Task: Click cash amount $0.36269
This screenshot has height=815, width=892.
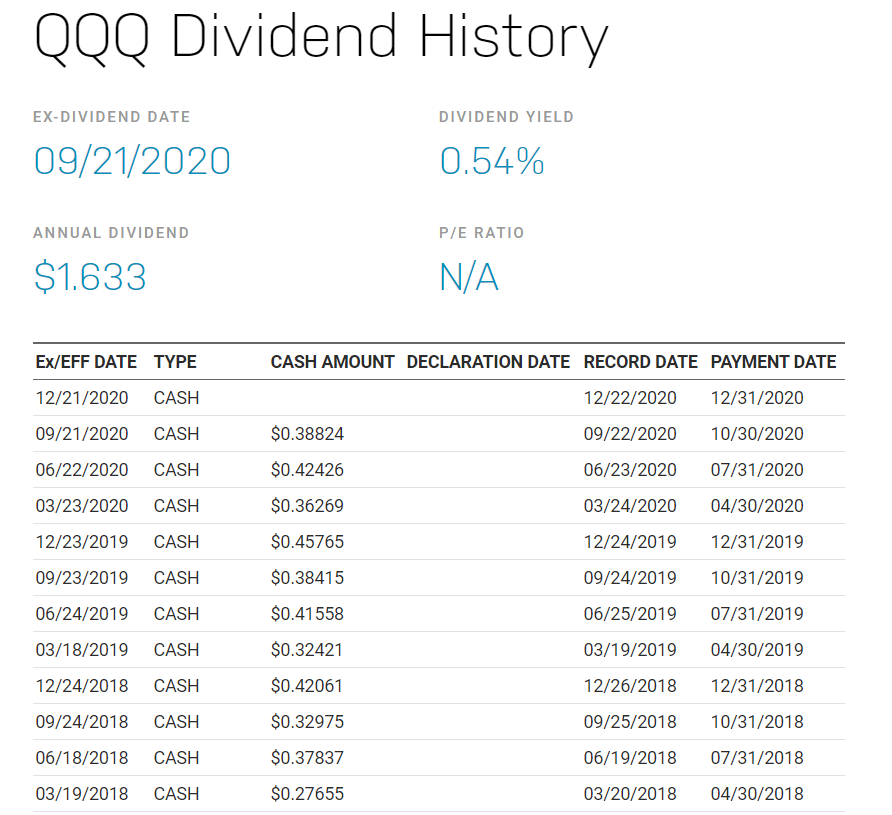Action: (x=307, y=506)
